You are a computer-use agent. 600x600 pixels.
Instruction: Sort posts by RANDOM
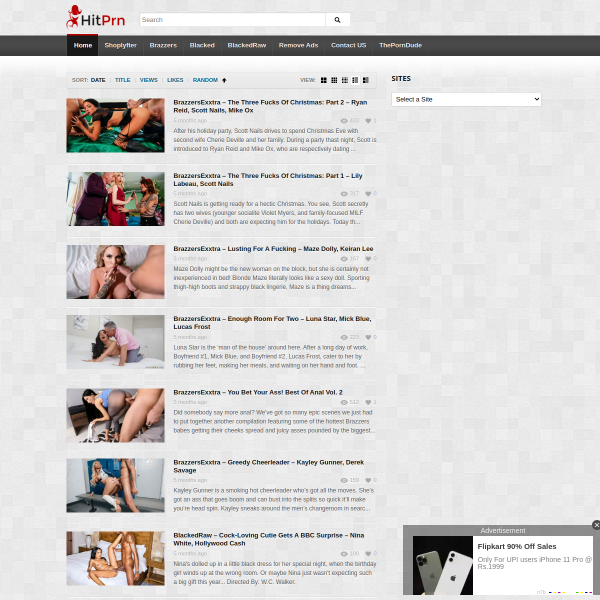pos(205,80)
